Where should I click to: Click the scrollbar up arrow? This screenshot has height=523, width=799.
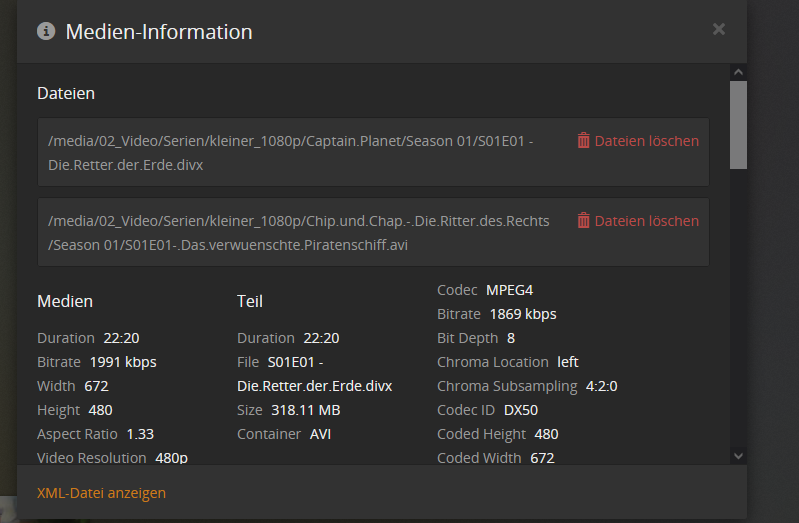[x=739, y=72]
